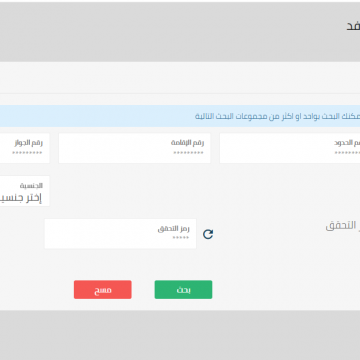This screenshot has width=360, height=360.
Task: Click the page heading text at top right
Action: tap(353, 26)
